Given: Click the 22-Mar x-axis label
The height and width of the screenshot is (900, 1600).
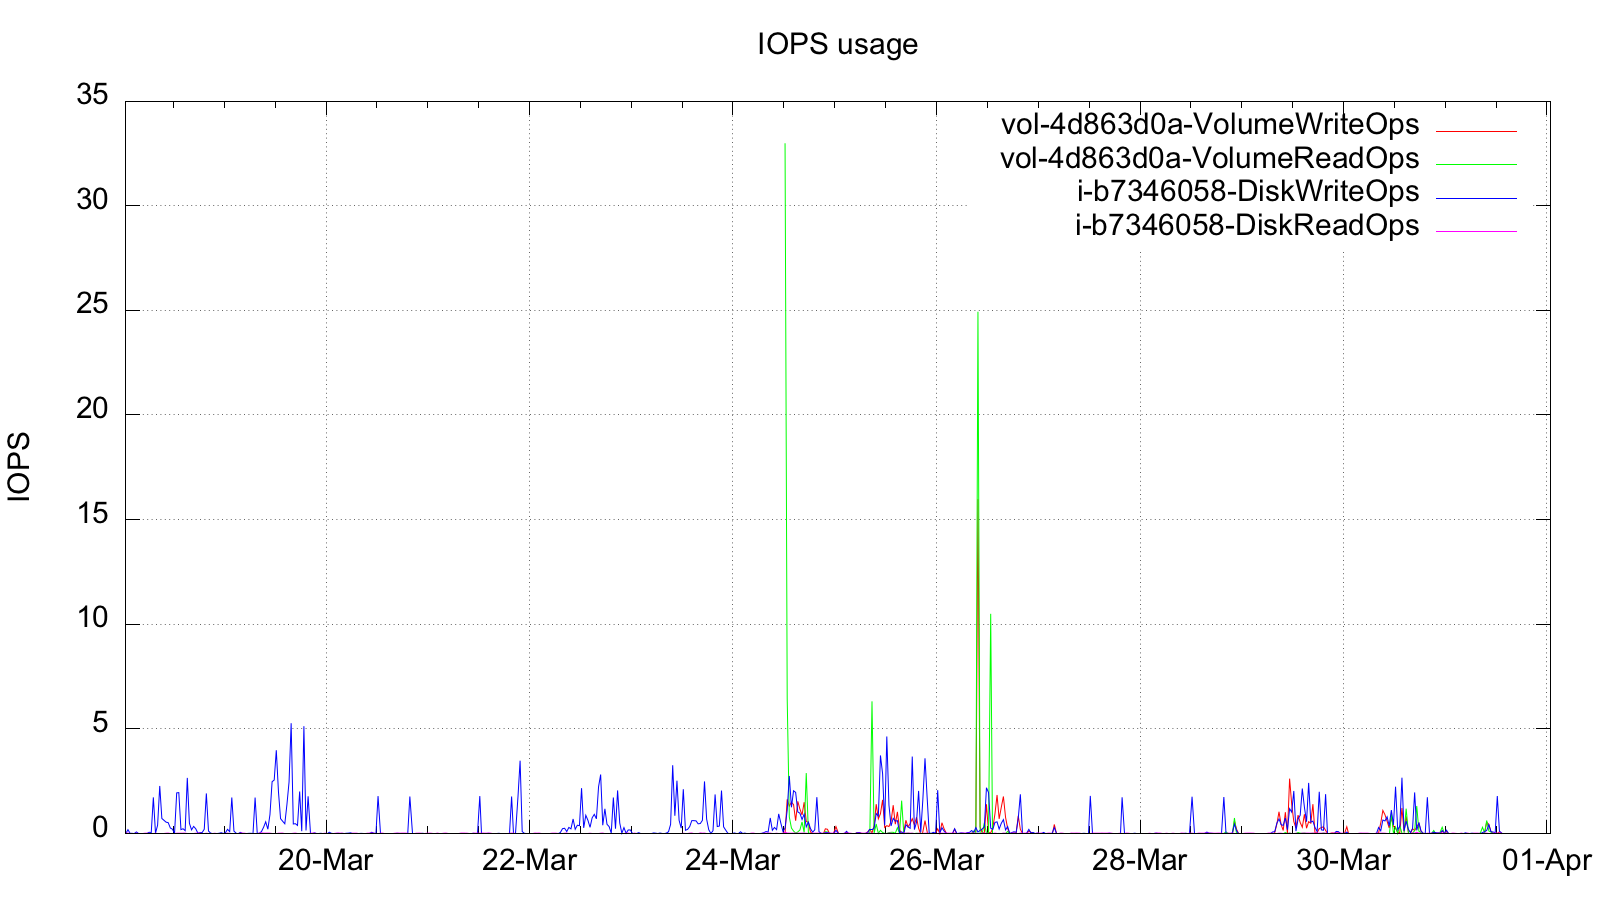Looking at the screenshot, I should [x=529, y=860].
